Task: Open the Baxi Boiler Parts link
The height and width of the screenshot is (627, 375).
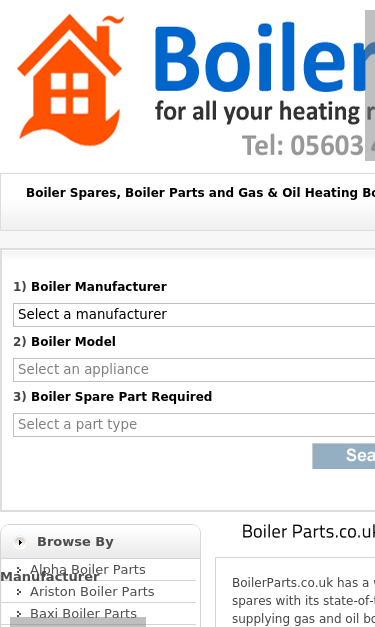Action: point(83,613)
